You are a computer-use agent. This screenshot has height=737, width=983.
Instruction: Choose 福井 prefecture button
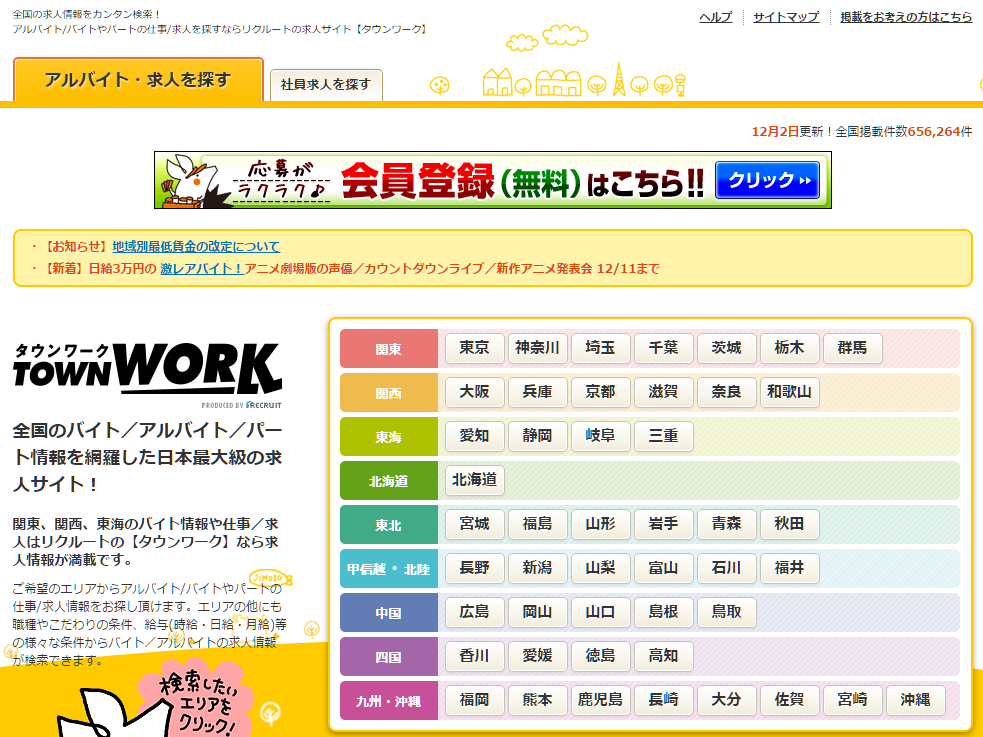click(x=789, y=568)
